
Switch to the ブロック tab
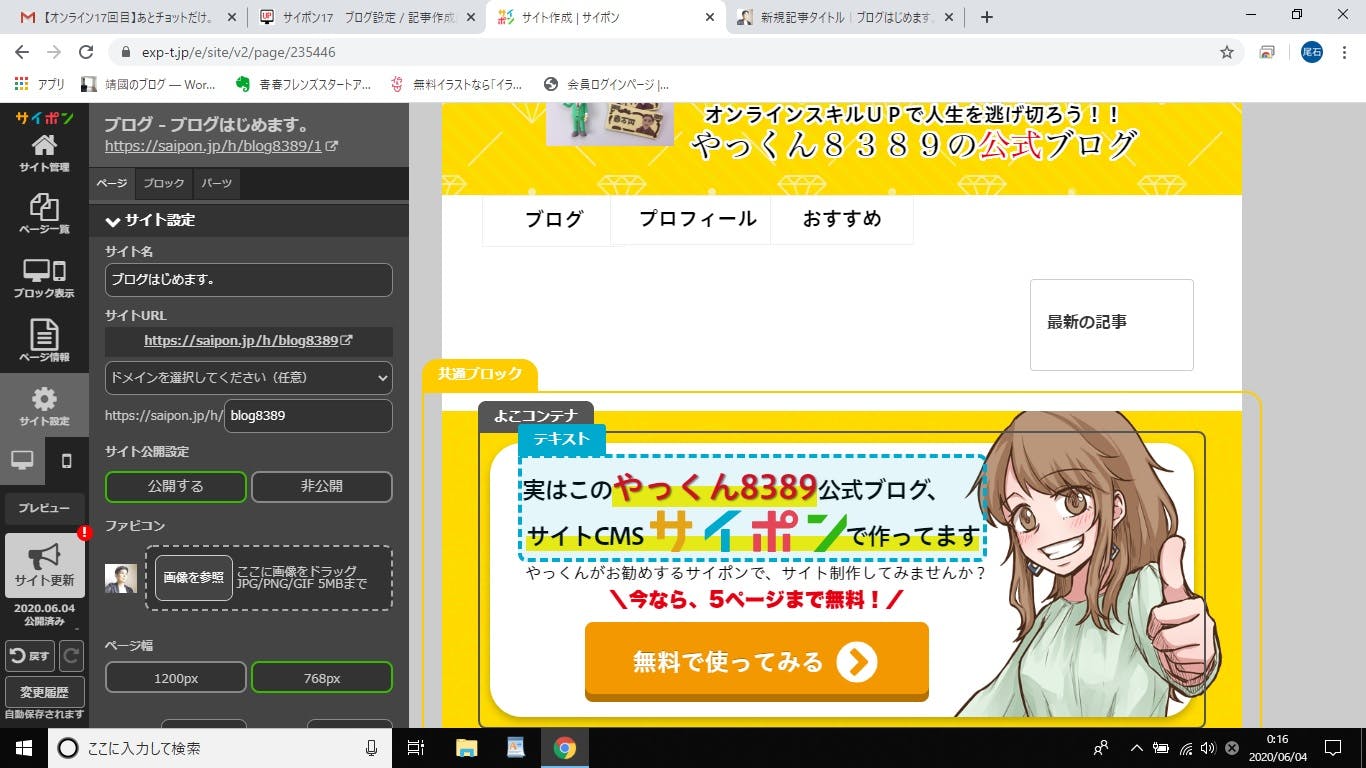[163, 184]
